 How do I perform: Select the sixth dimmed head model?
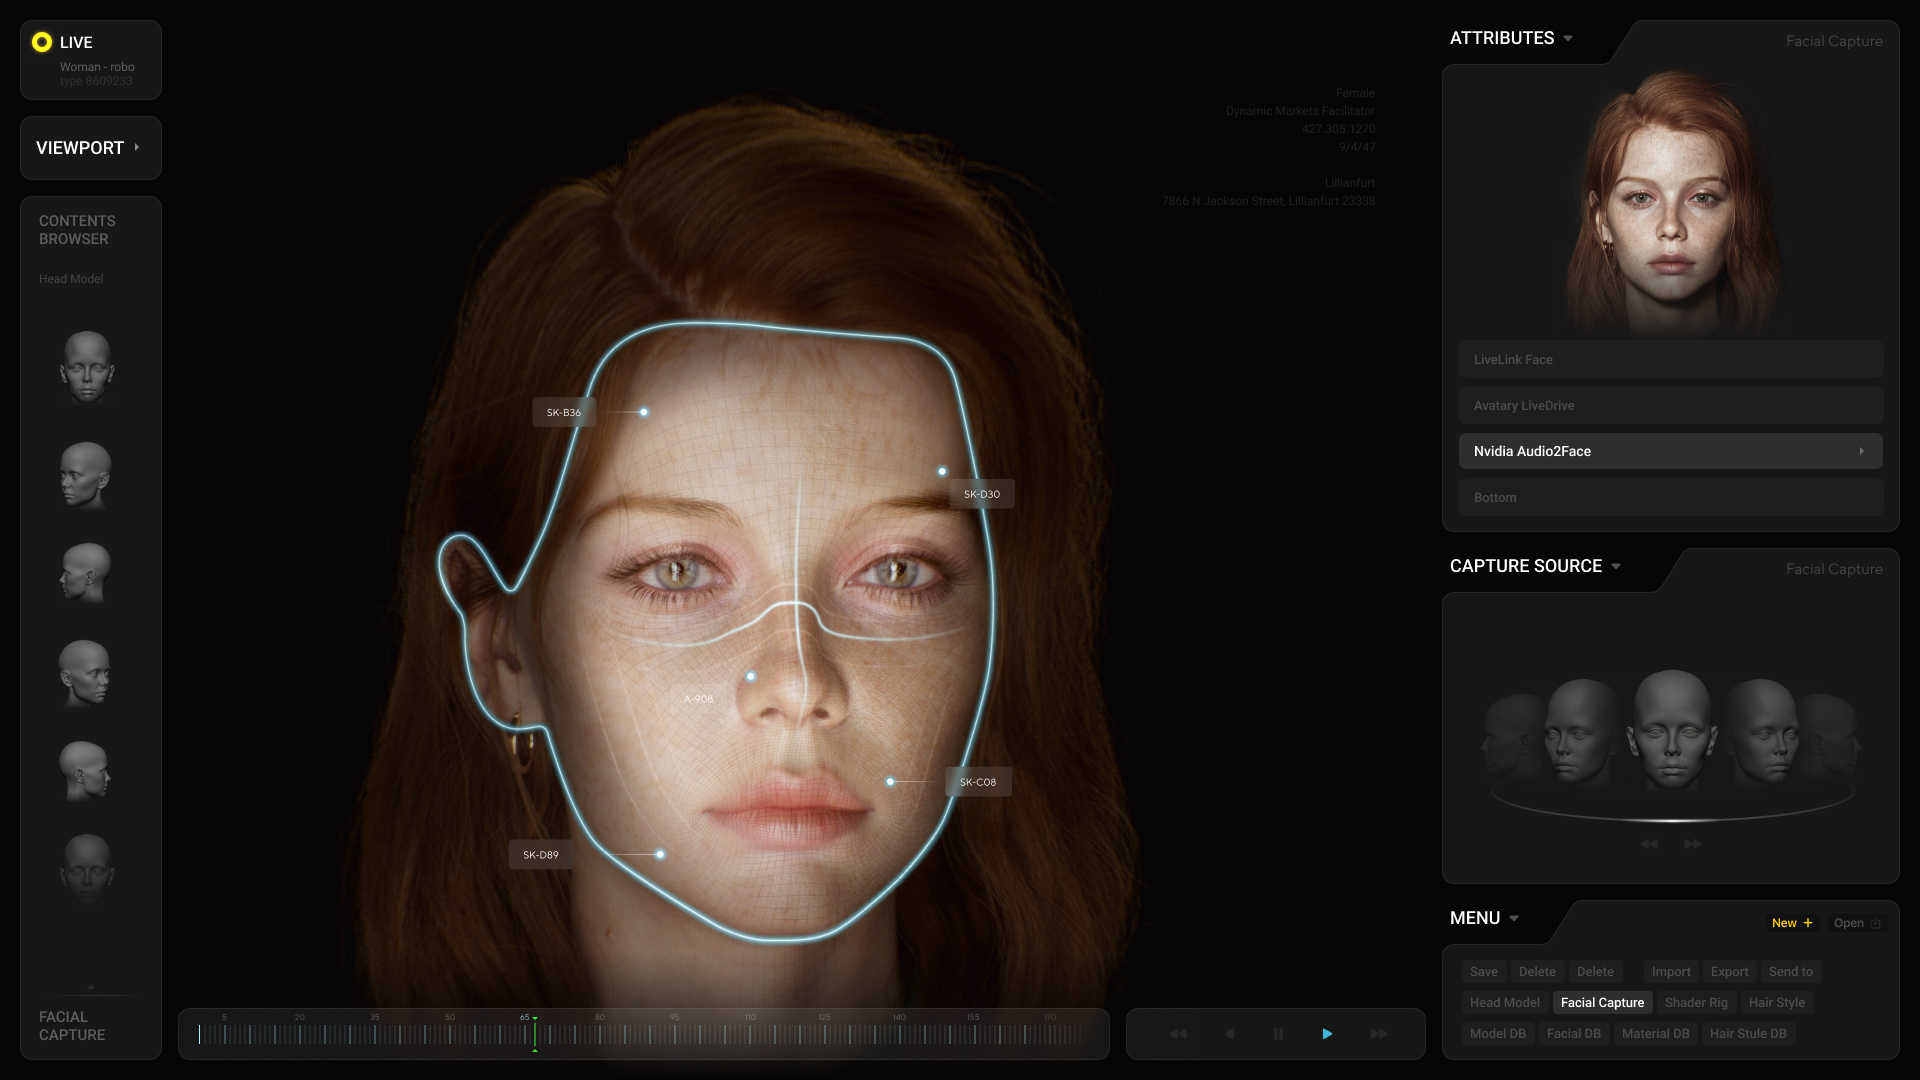click(x=87, y=868)
